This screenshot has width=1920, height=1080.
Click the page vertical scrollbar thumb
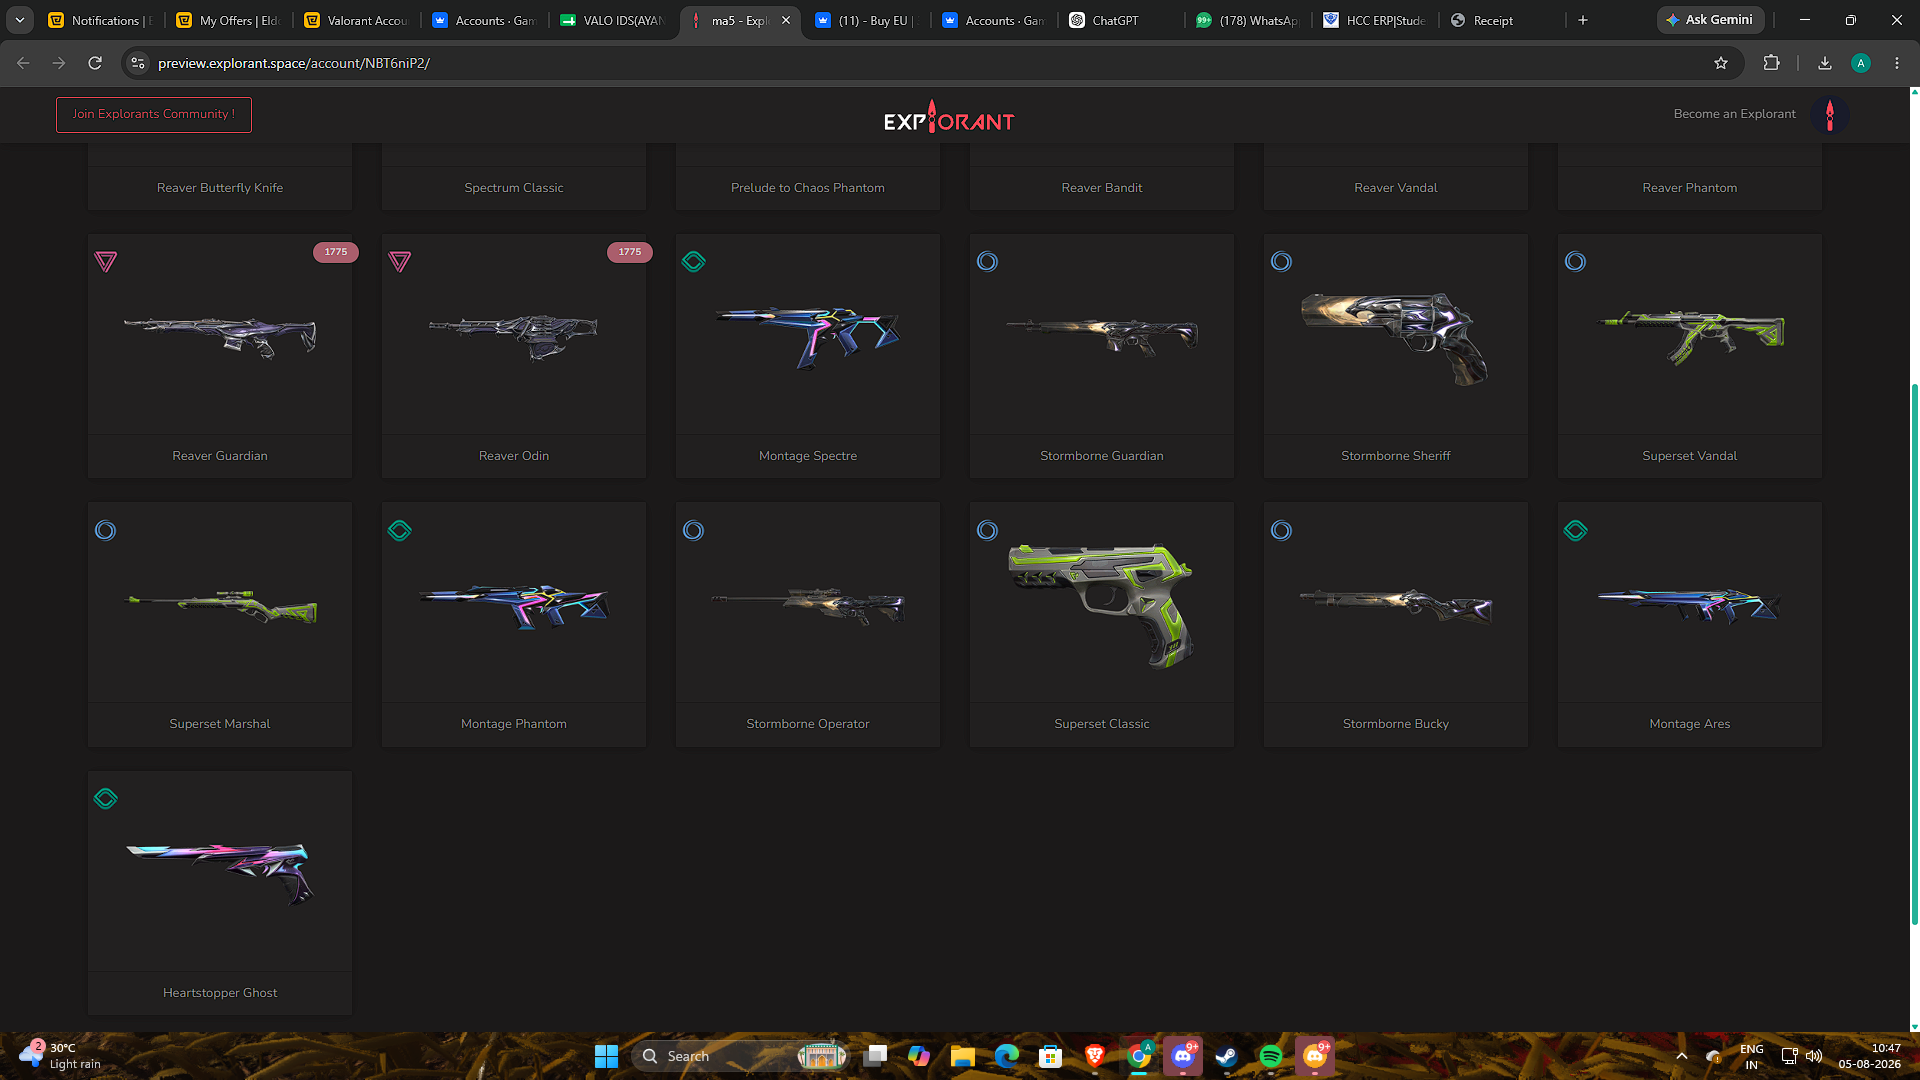click(x=1915, y=653)
